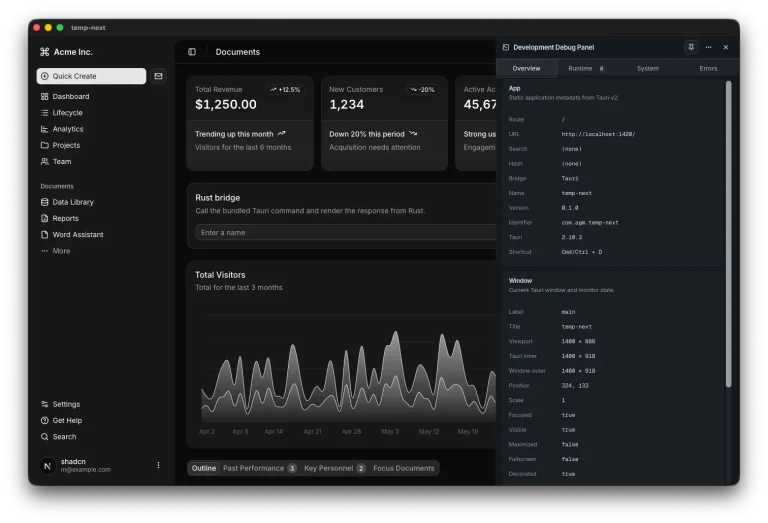Click the $1,250.00 revenue value
This screenshot has width=768, height=523.
click(226, 104)
